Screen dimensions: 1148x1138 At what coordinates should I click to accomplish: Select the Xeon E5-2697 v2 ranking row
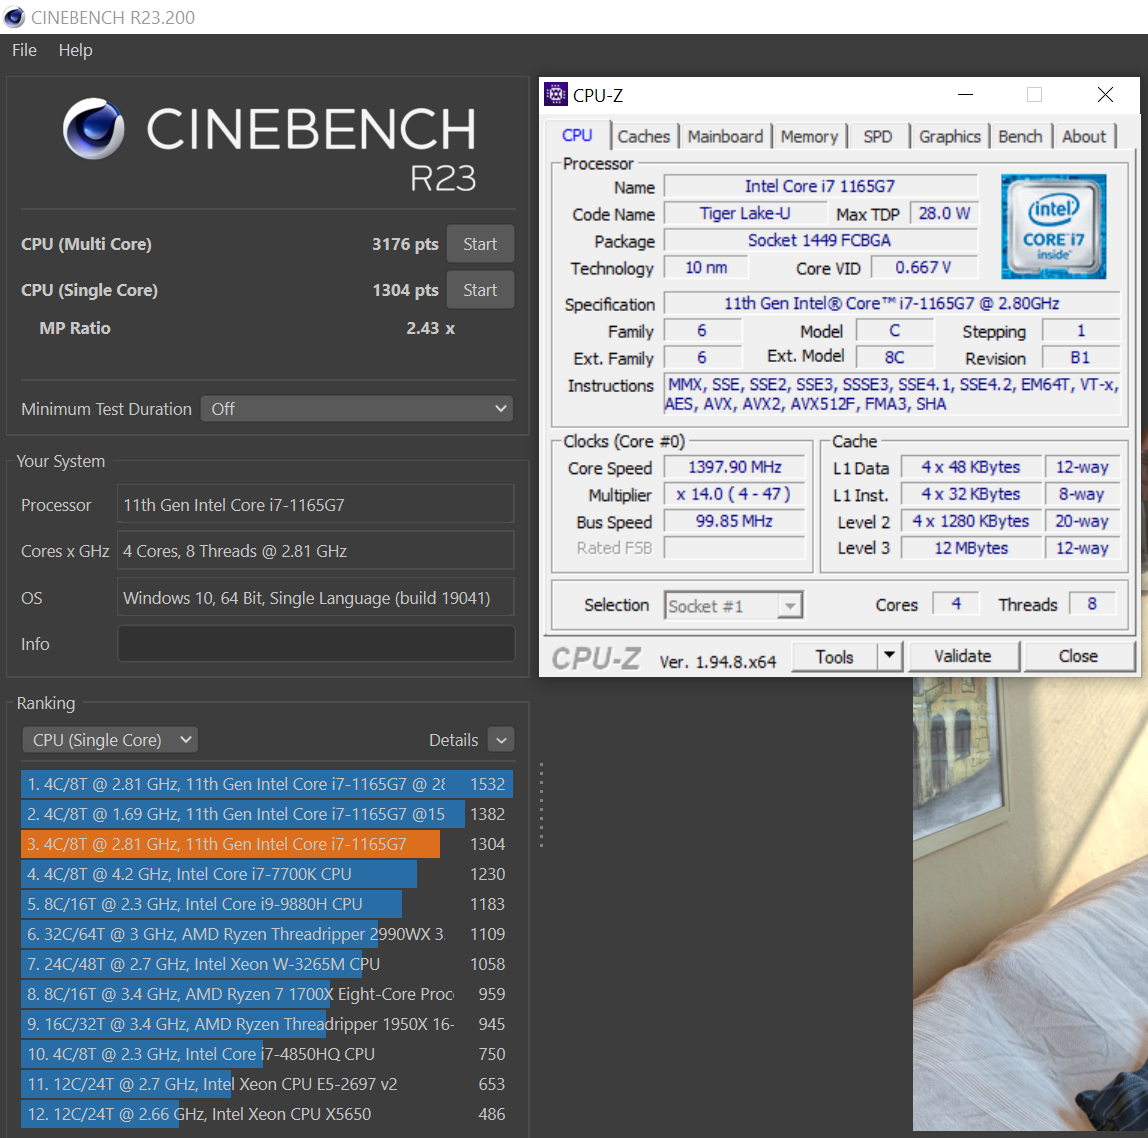coord(267,1084)
